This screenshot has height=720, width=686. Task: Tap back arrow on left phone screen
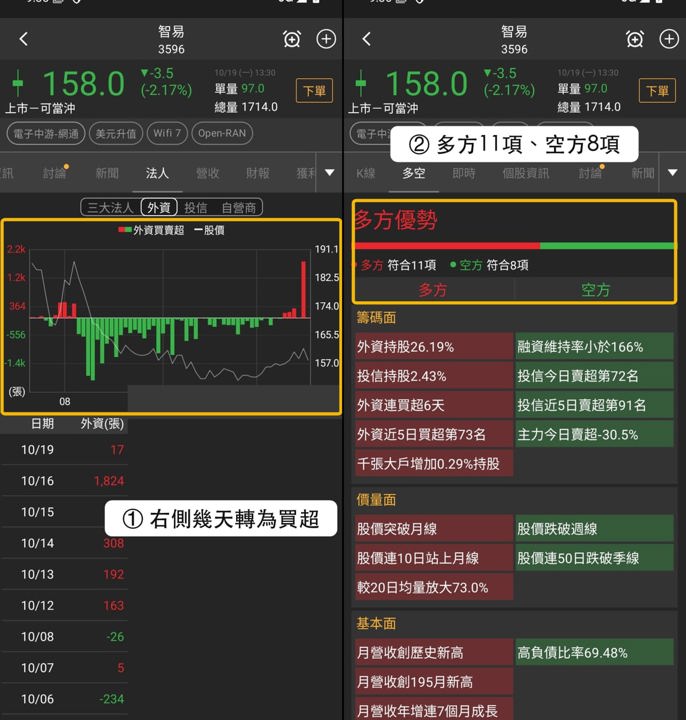click(24, 39)
